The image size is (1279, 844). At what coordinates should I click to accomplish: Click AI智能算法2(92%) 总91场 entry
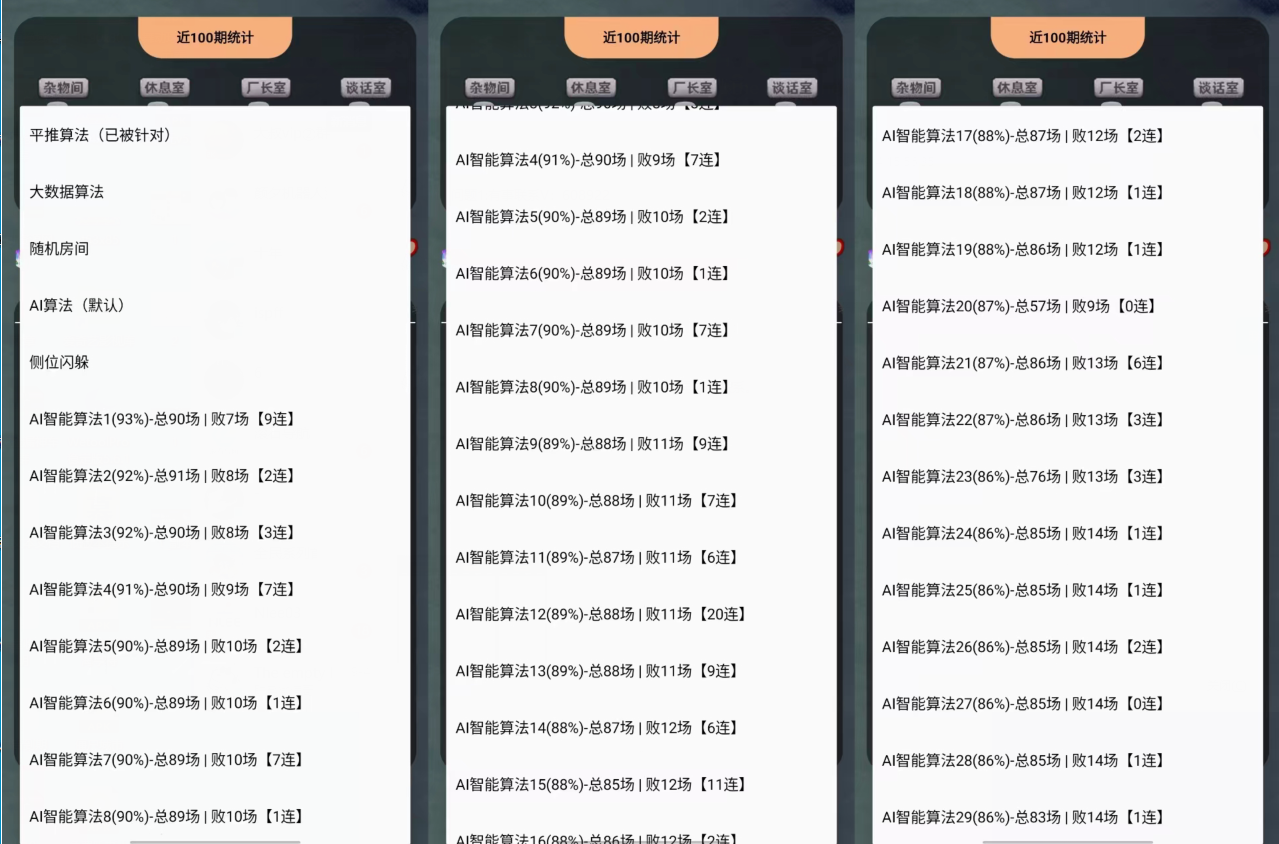[163, 476]
